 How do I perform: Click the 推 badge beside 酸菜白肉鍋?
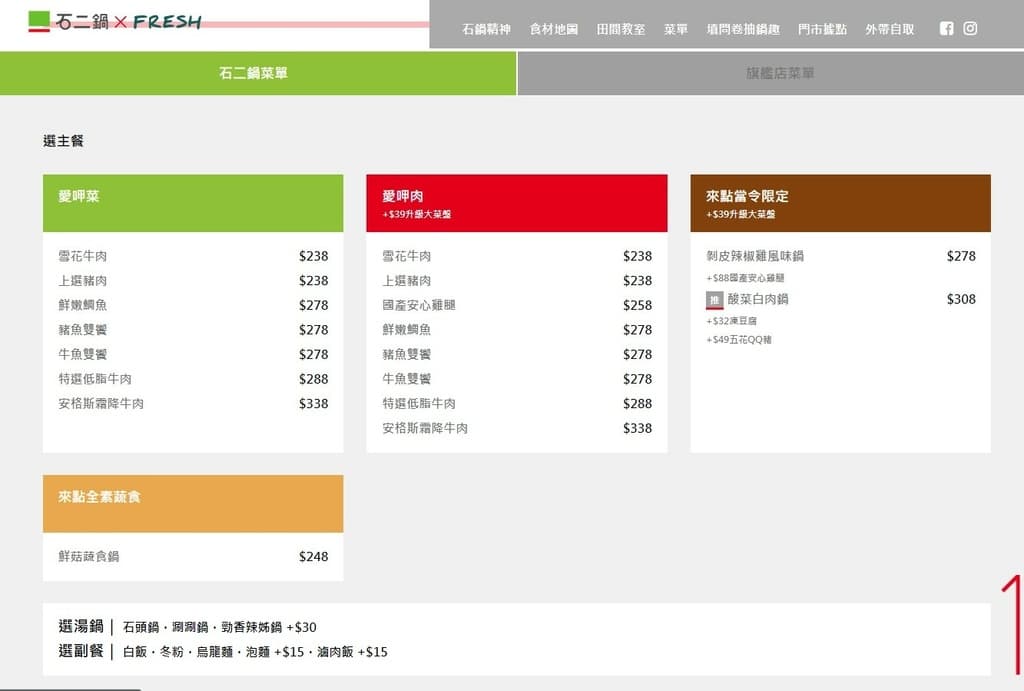pos(714,300)
